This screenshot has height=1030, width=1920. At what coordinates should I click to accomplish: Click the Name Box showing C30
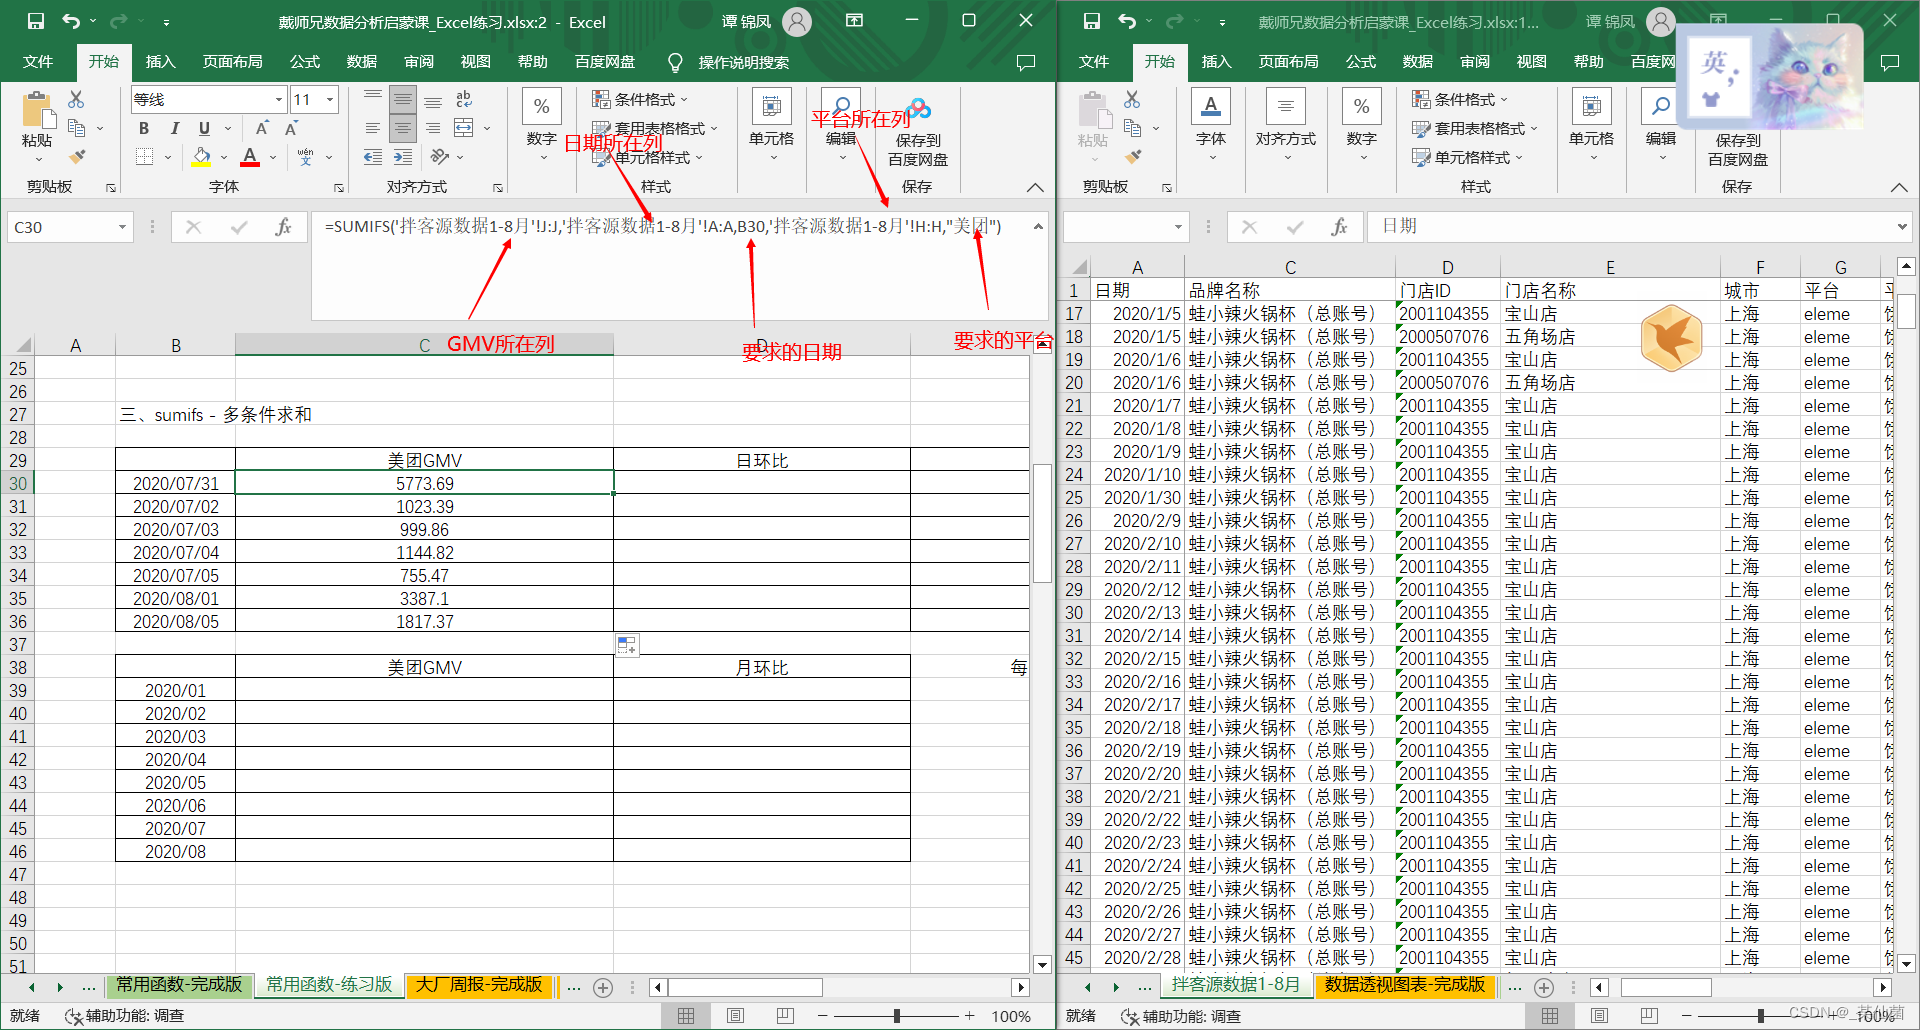70,227
